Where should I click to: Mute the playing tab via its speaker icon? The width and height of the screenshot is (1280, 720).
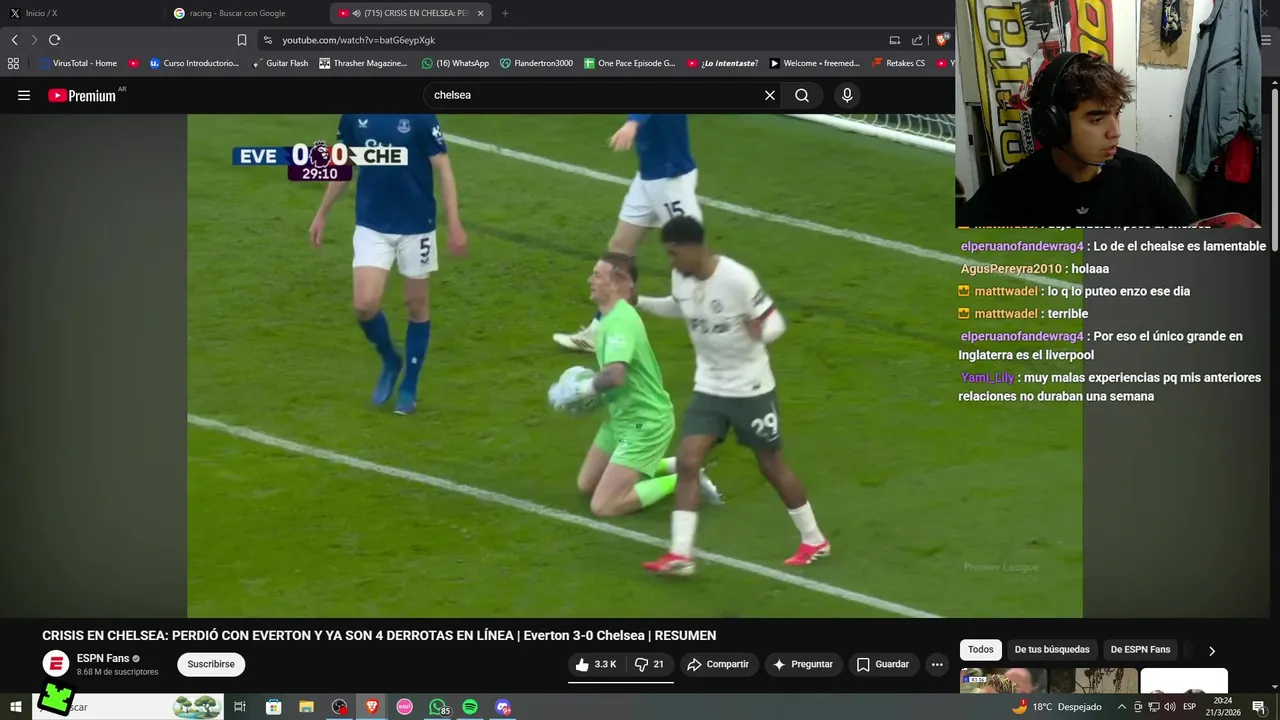coord(357,13)
